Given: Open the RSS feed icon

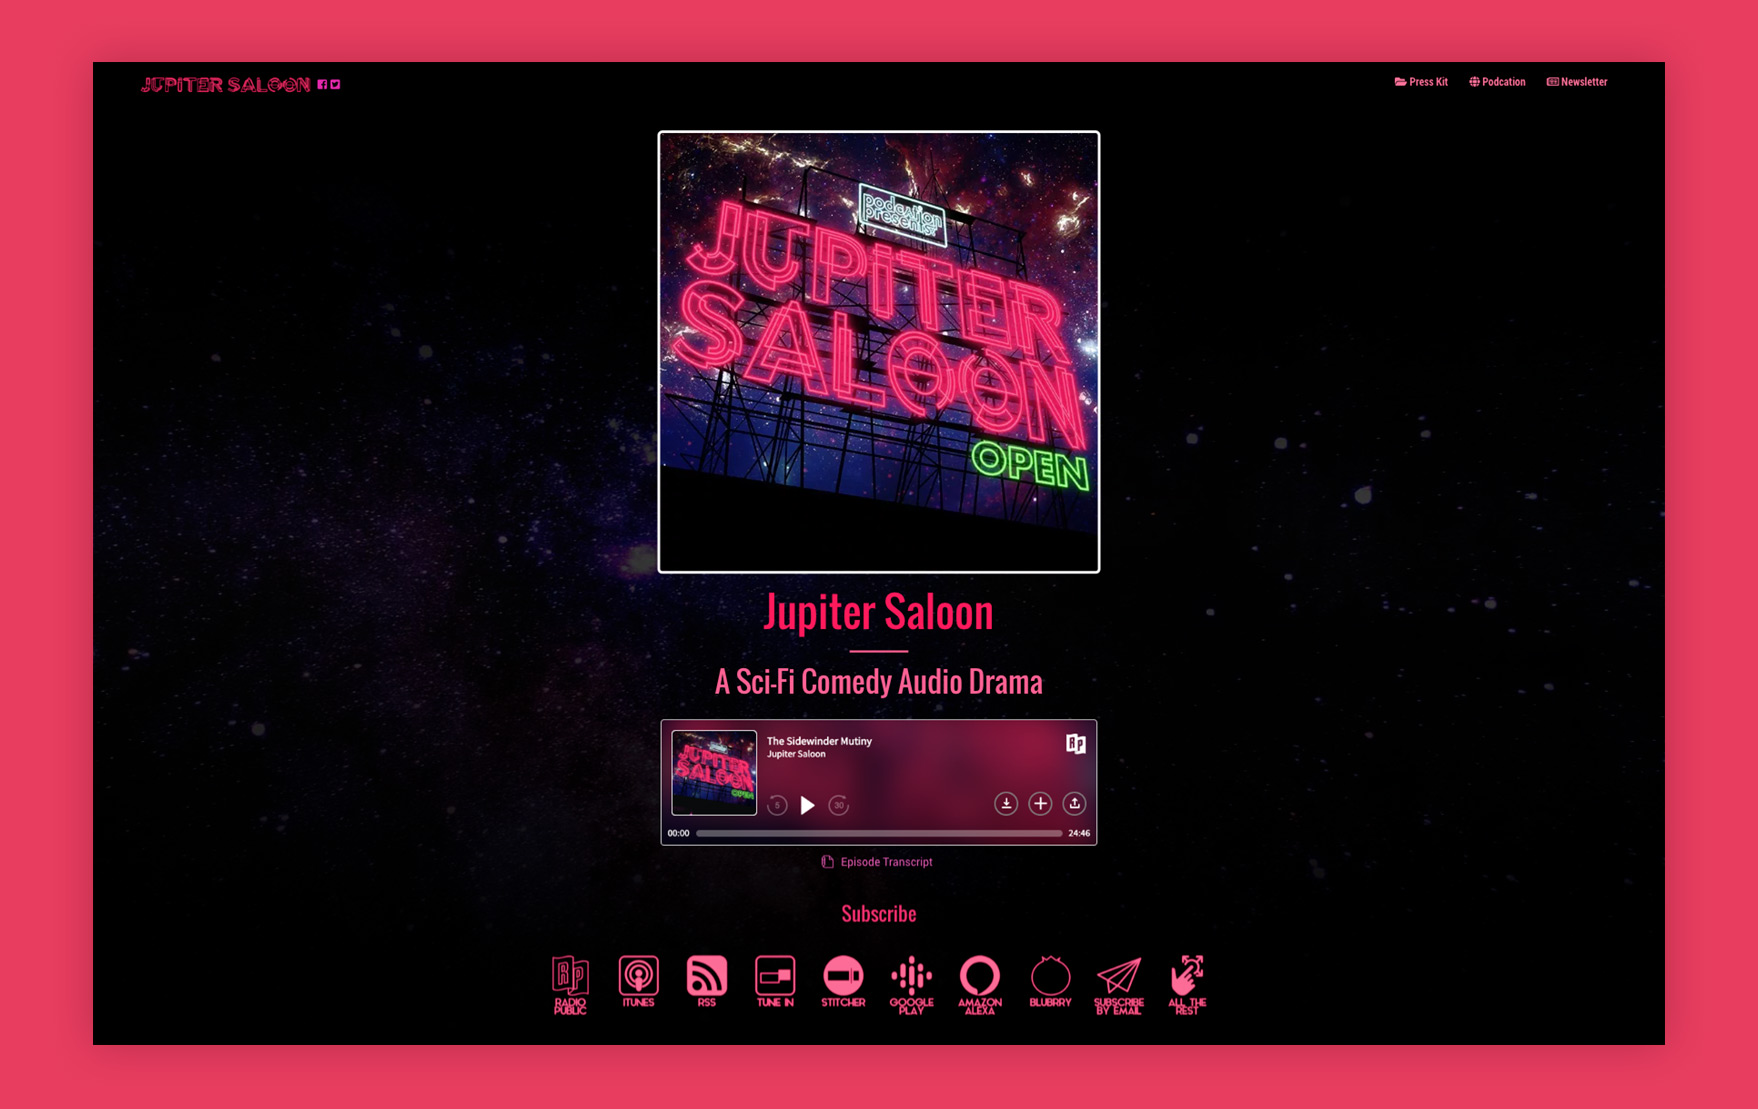Looking at the screenshot, I should tap(707, 982).
